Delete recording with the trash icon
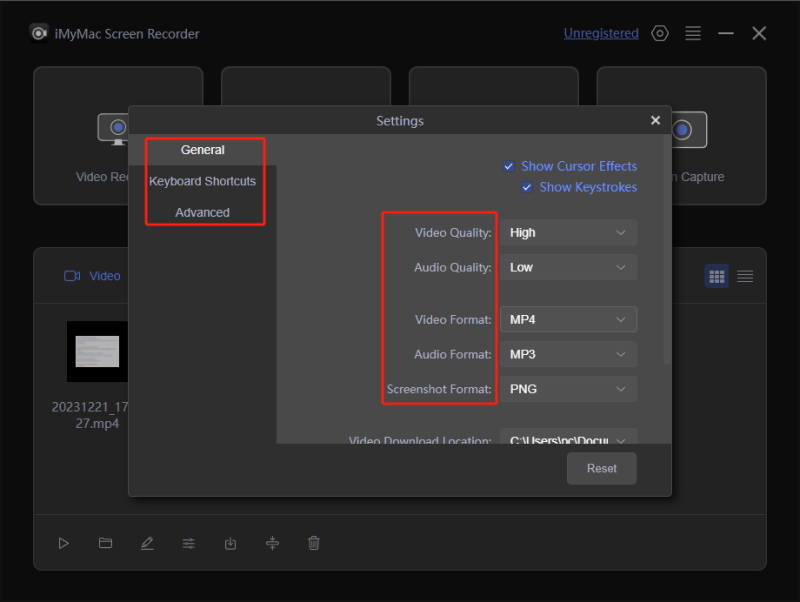Image resolution: width=800 pixels, height=602 pixels. [314, 543]
